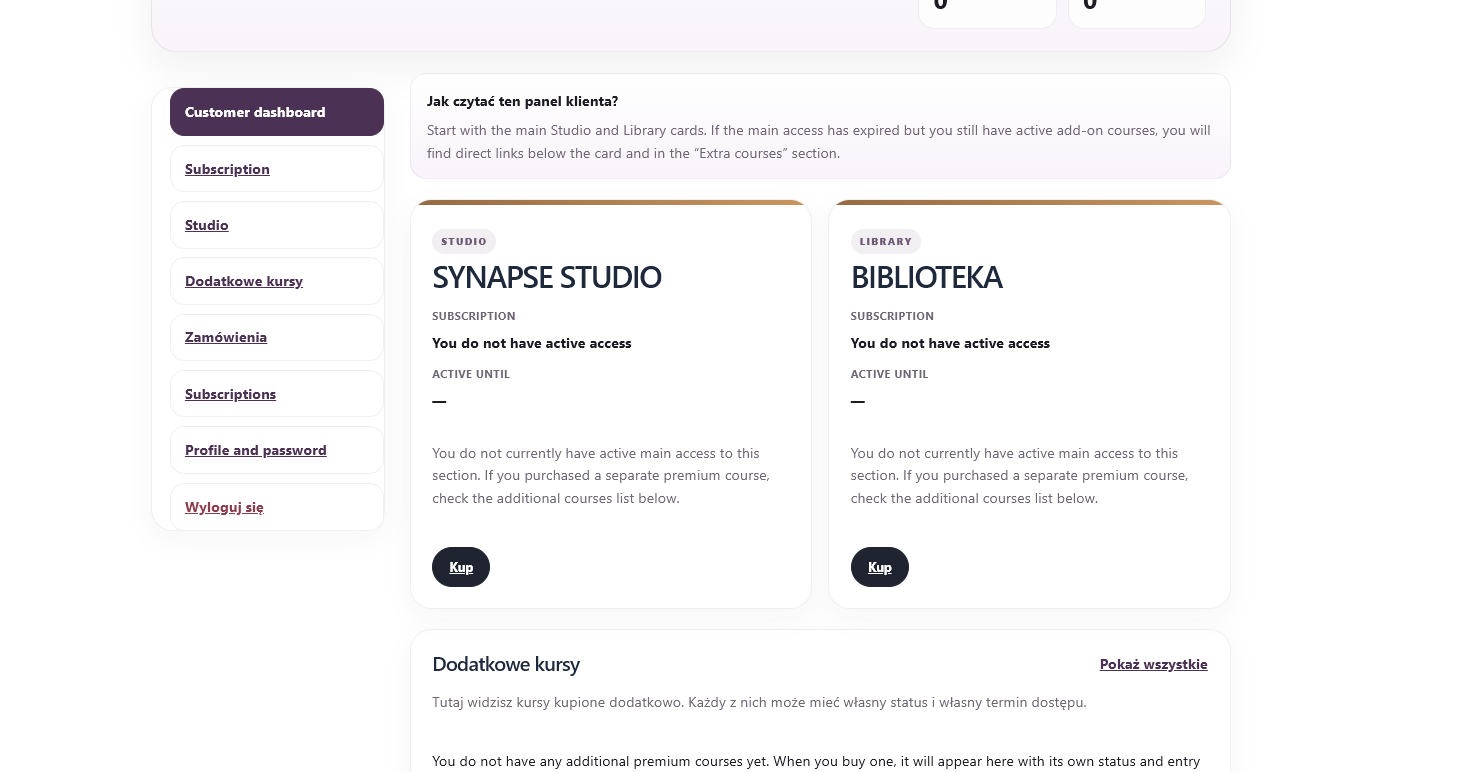Click the LIBRARY badge label
The image size is (1479, 772).
point(885,241)
